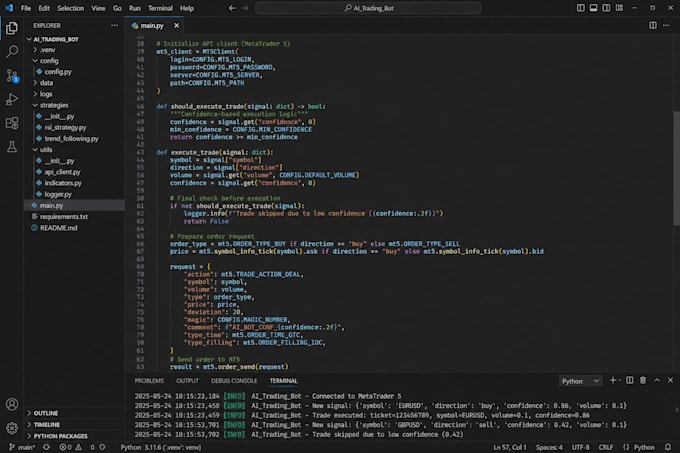Click the Explorer more actions ellipsis

(x=114, y=26)
